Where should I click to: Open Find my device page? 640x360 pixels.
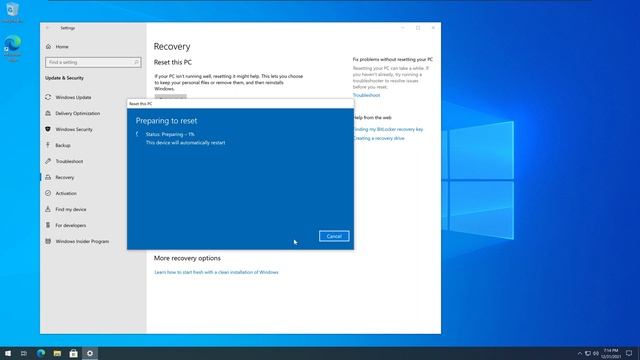tap(71, 209)
